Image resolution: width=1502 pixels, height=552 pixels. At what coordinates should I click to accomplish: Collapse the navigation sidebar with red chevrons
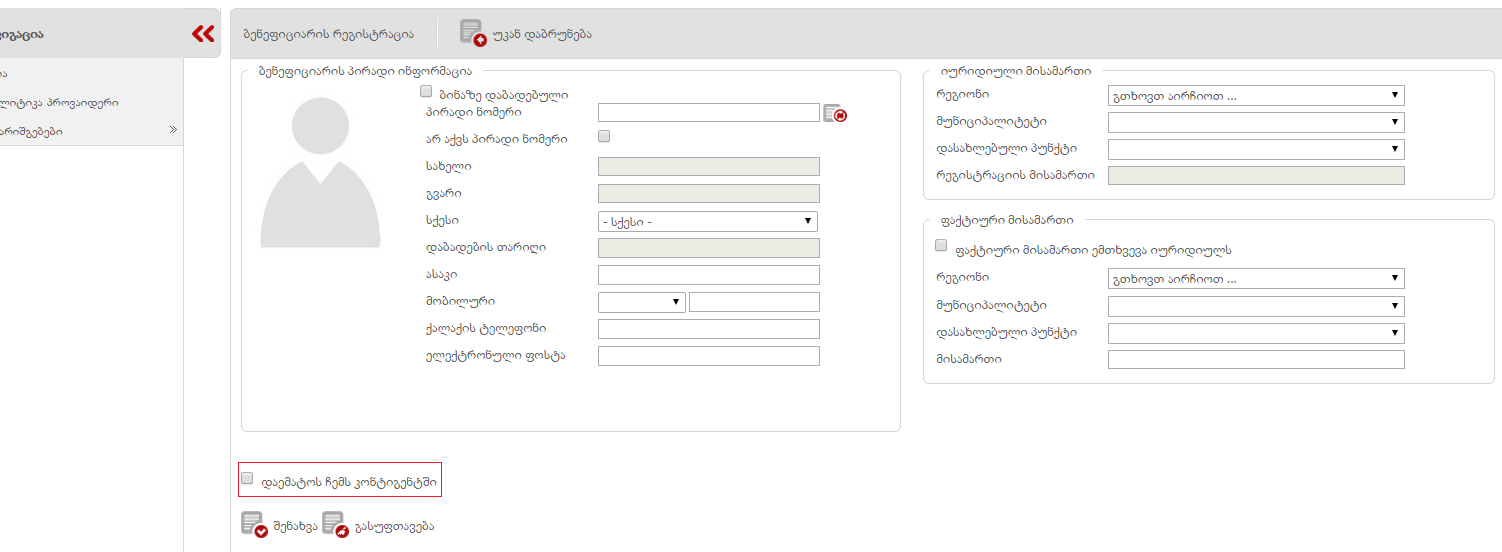pyautogui.click(x=203, y=34)
